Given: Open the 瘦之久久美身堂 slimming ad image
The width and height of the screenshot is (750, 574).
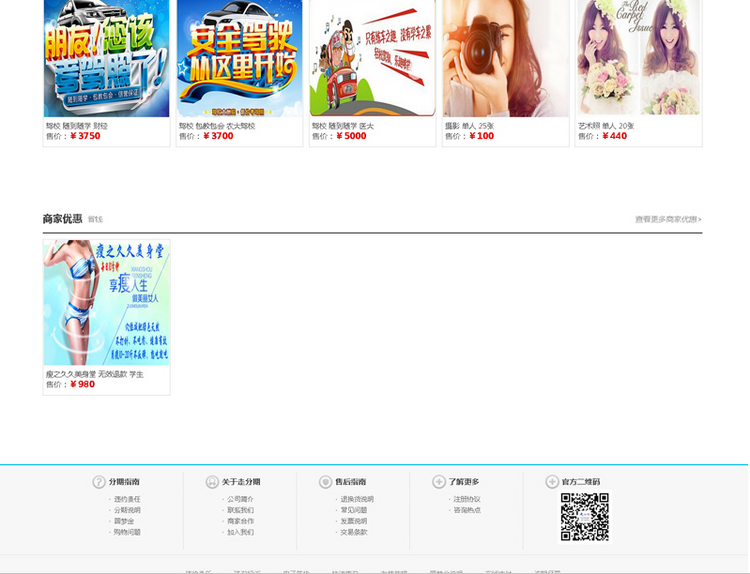Looking at the screenshot, I should click(x=107, y=303).
